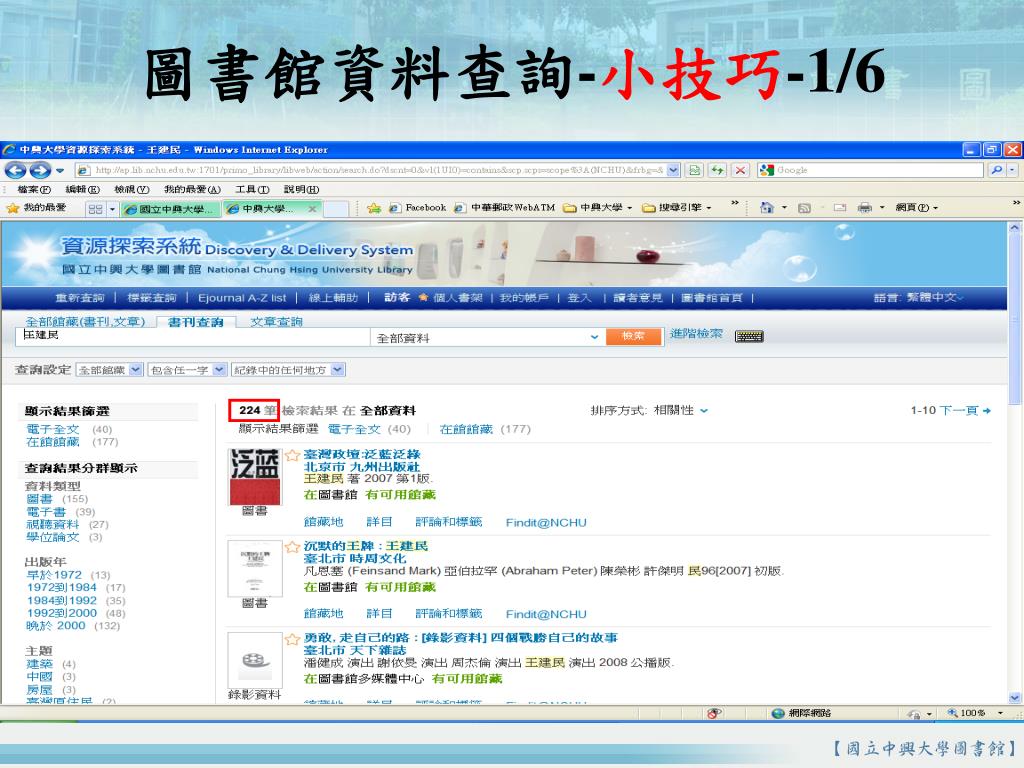Open the Facebook favorites bar link

(418, 208)
